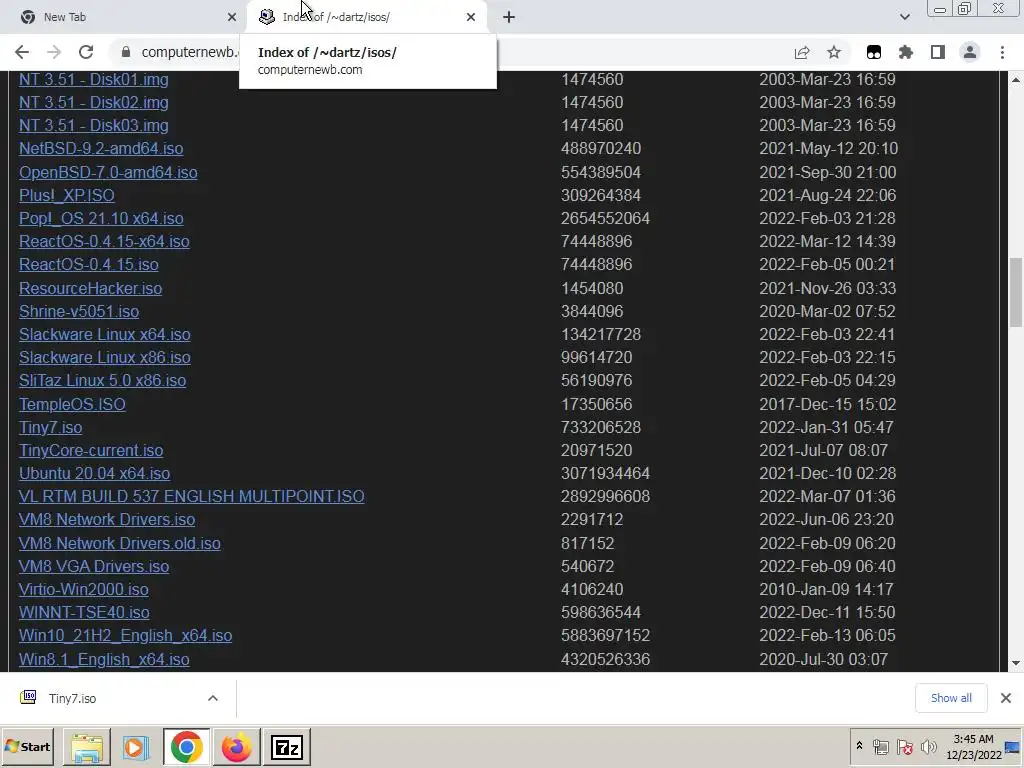
Task: Click the taskbar clock showing 3:45 AM
Action: 973,746
